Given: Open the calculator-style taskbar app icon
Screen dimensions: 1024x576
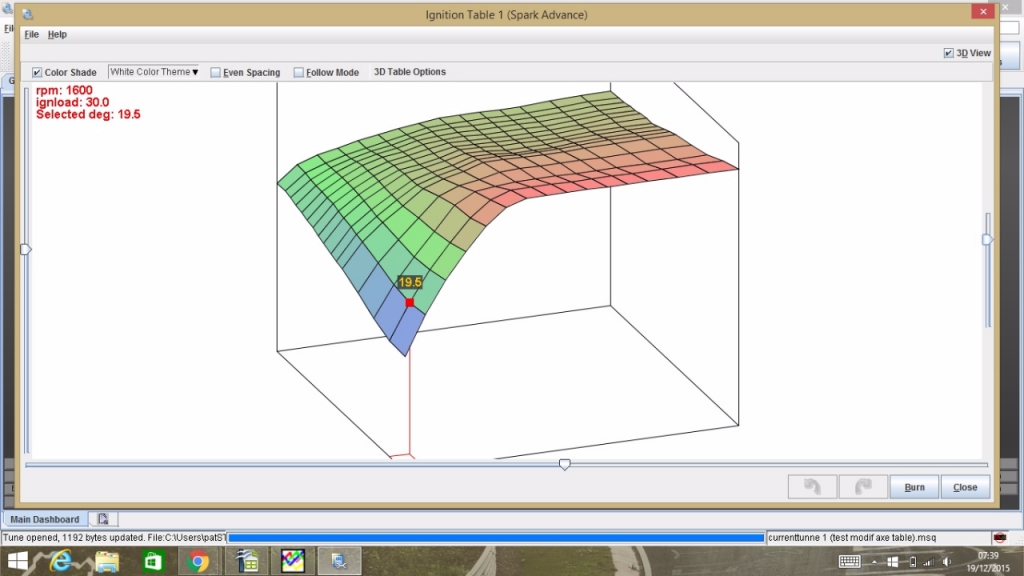Looking at the screenshot, I should tap(247, 561).
